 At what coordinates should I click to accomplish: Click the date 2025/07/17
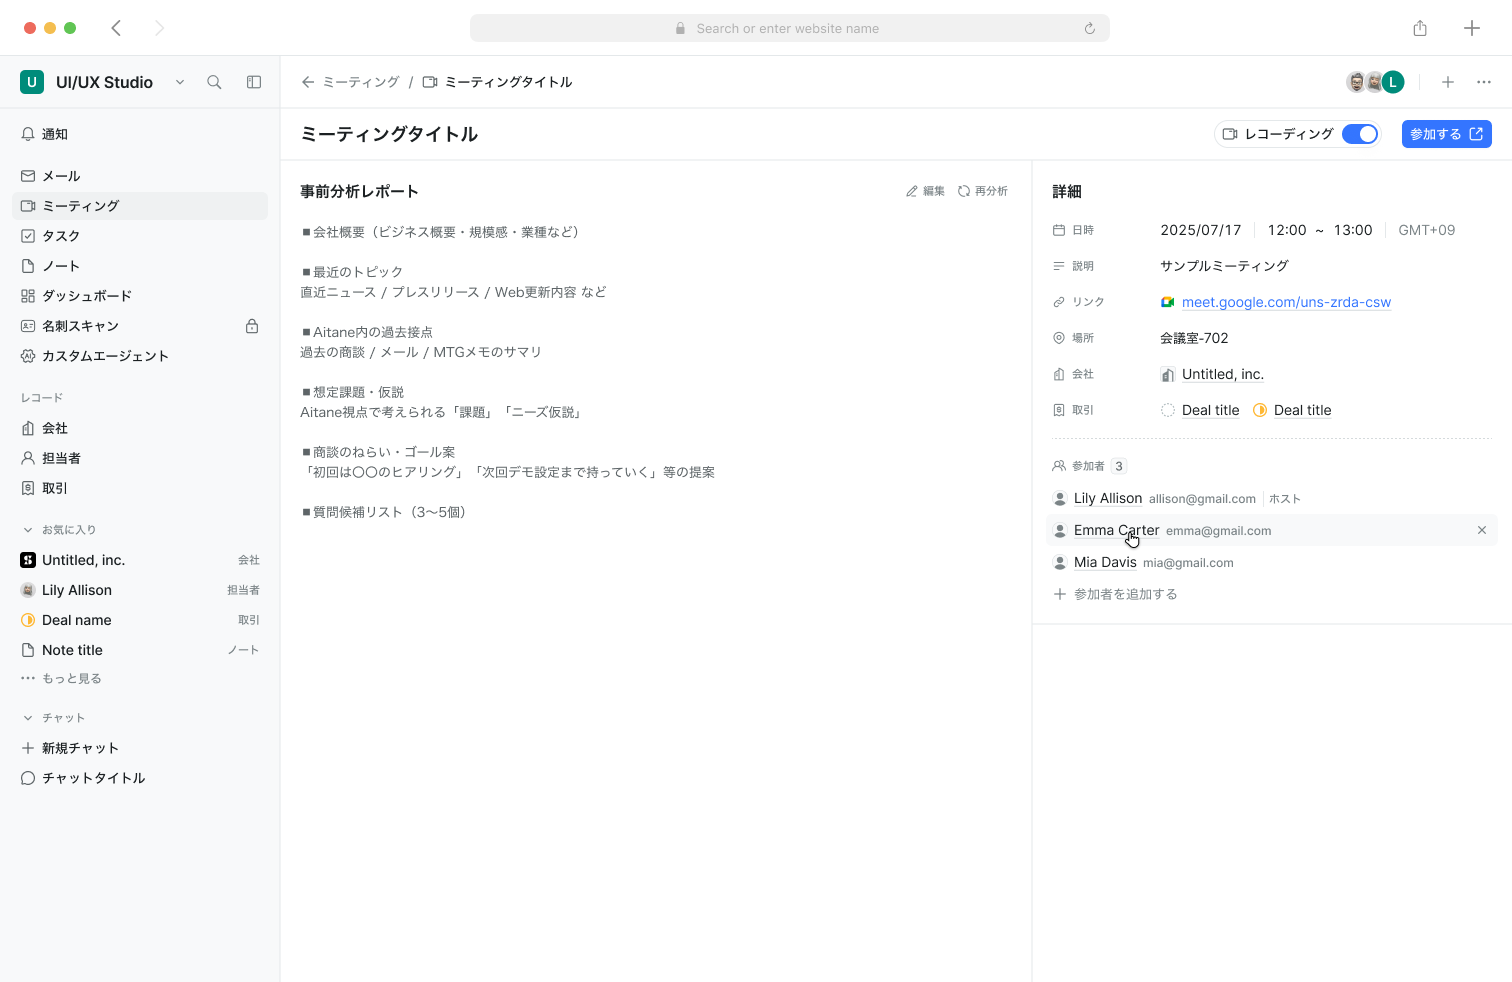click(x=1201, y=230)
